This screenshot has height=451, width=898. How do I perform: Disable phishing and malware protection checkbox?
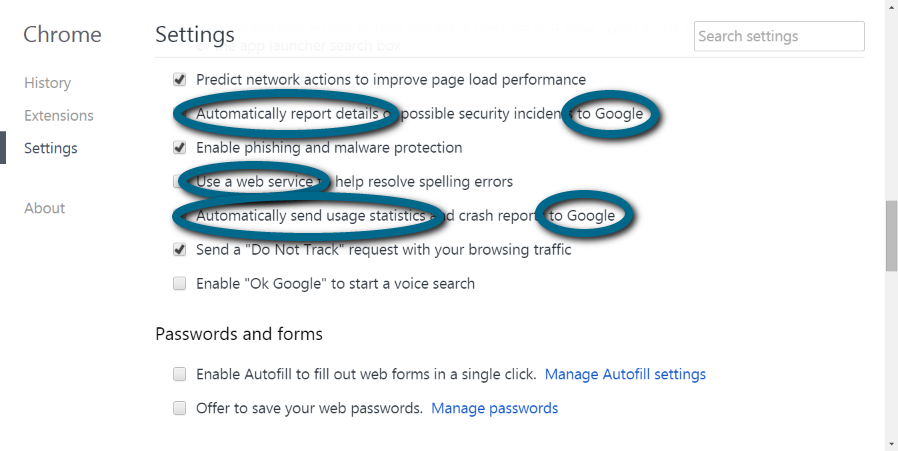(180, 147)
